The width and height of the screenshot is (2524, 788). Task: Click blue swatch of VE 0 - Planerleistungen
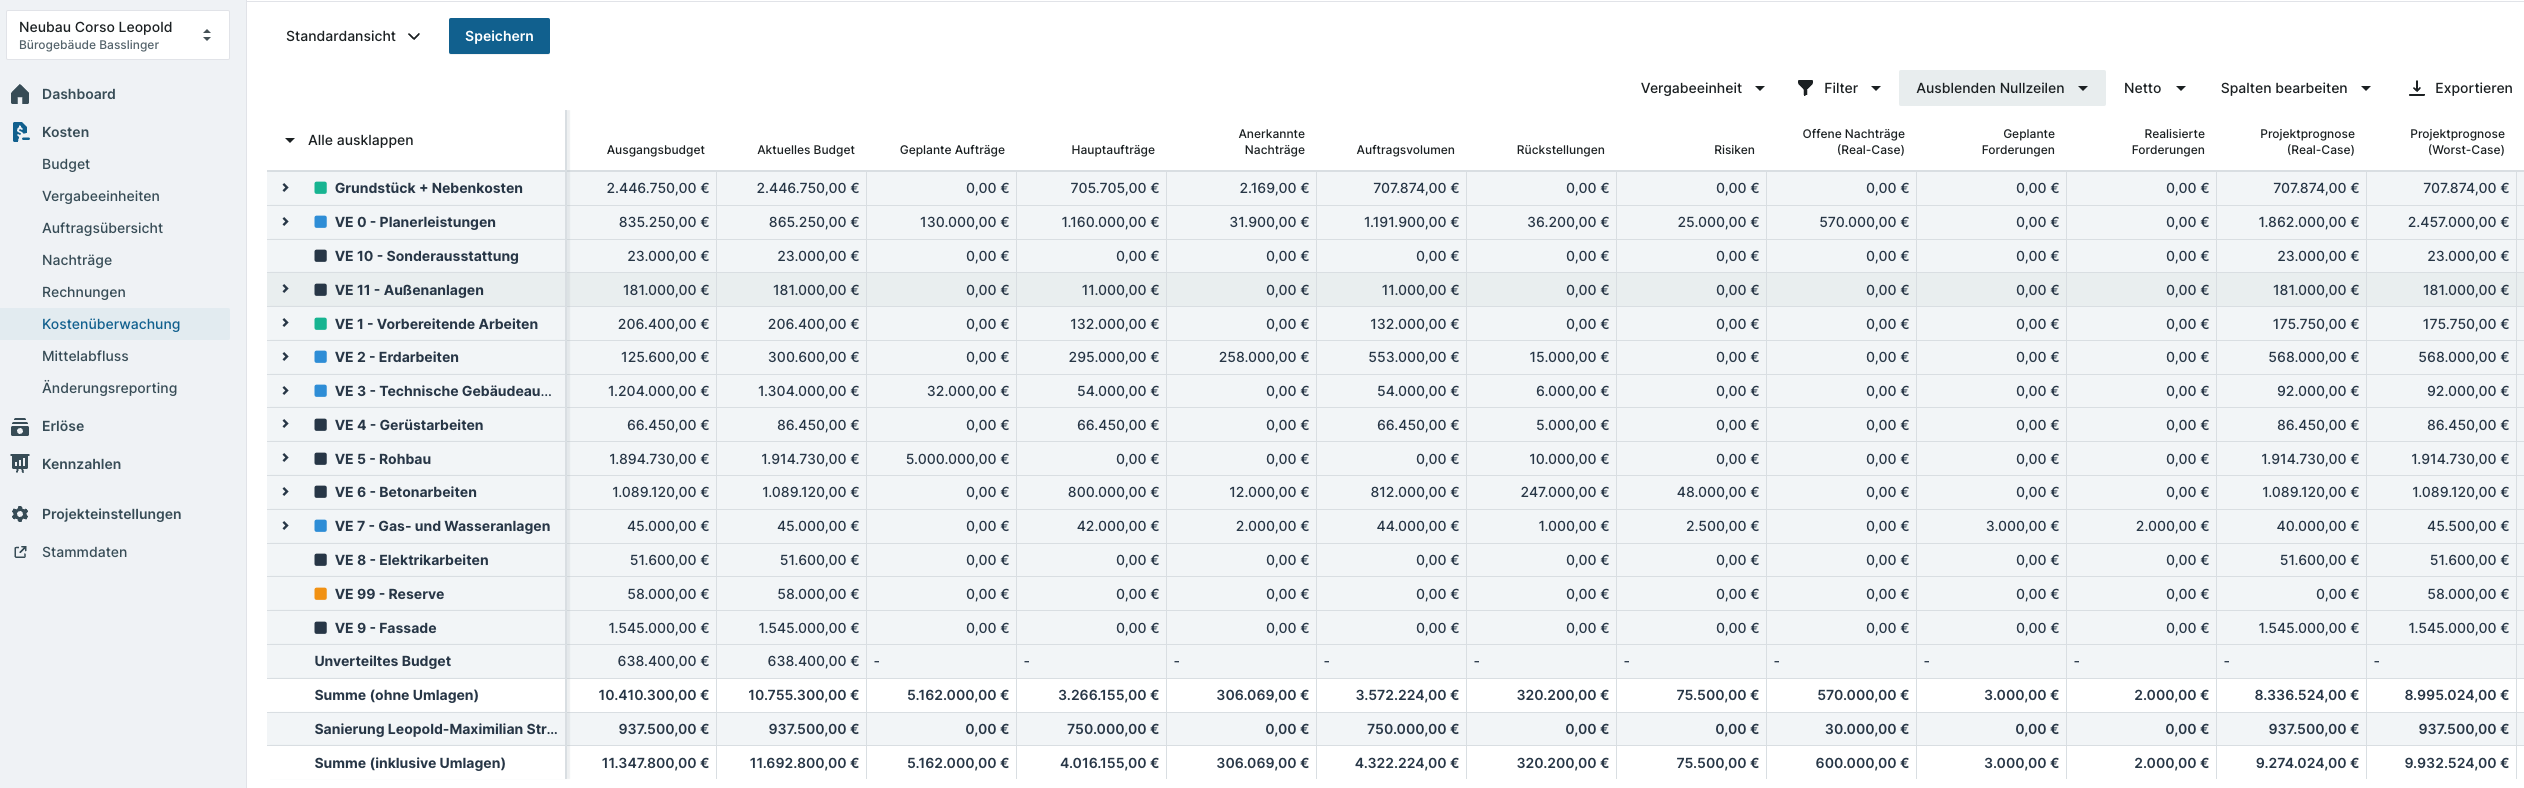point(321,222)
